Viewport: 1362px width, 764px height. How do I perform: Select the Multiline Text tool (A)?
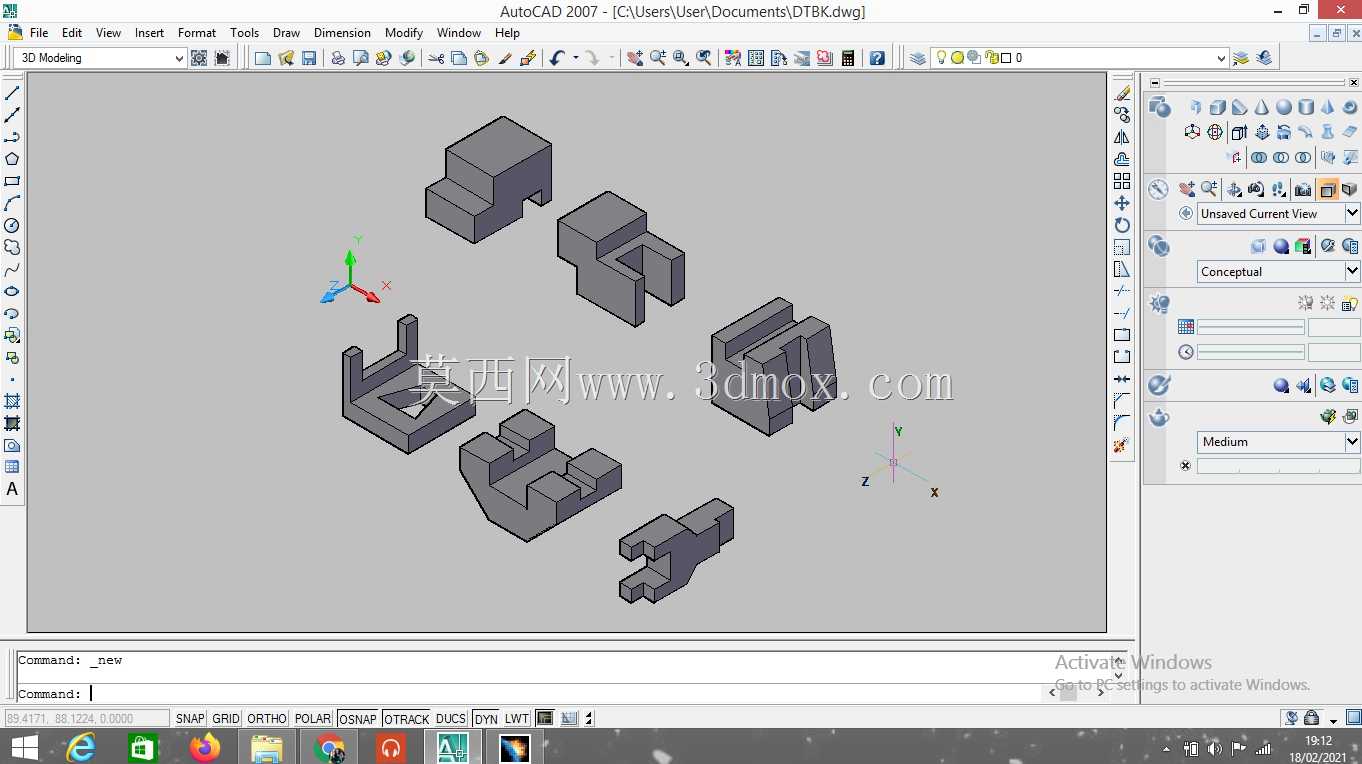tap(12, 489)
